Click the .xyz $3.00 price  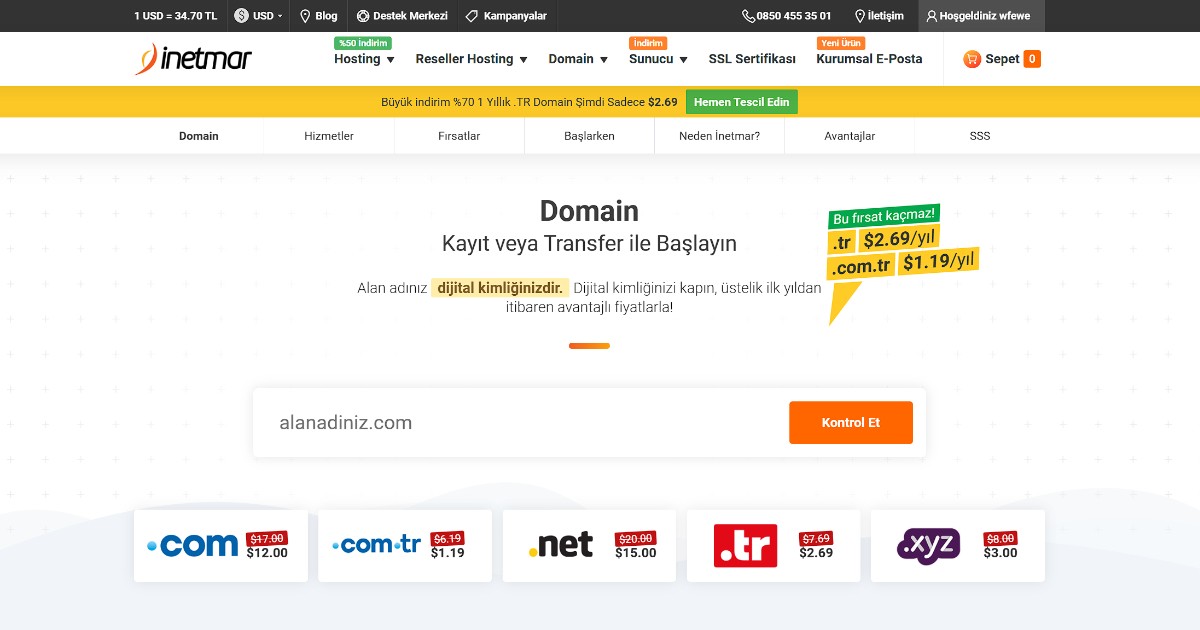1001,553
